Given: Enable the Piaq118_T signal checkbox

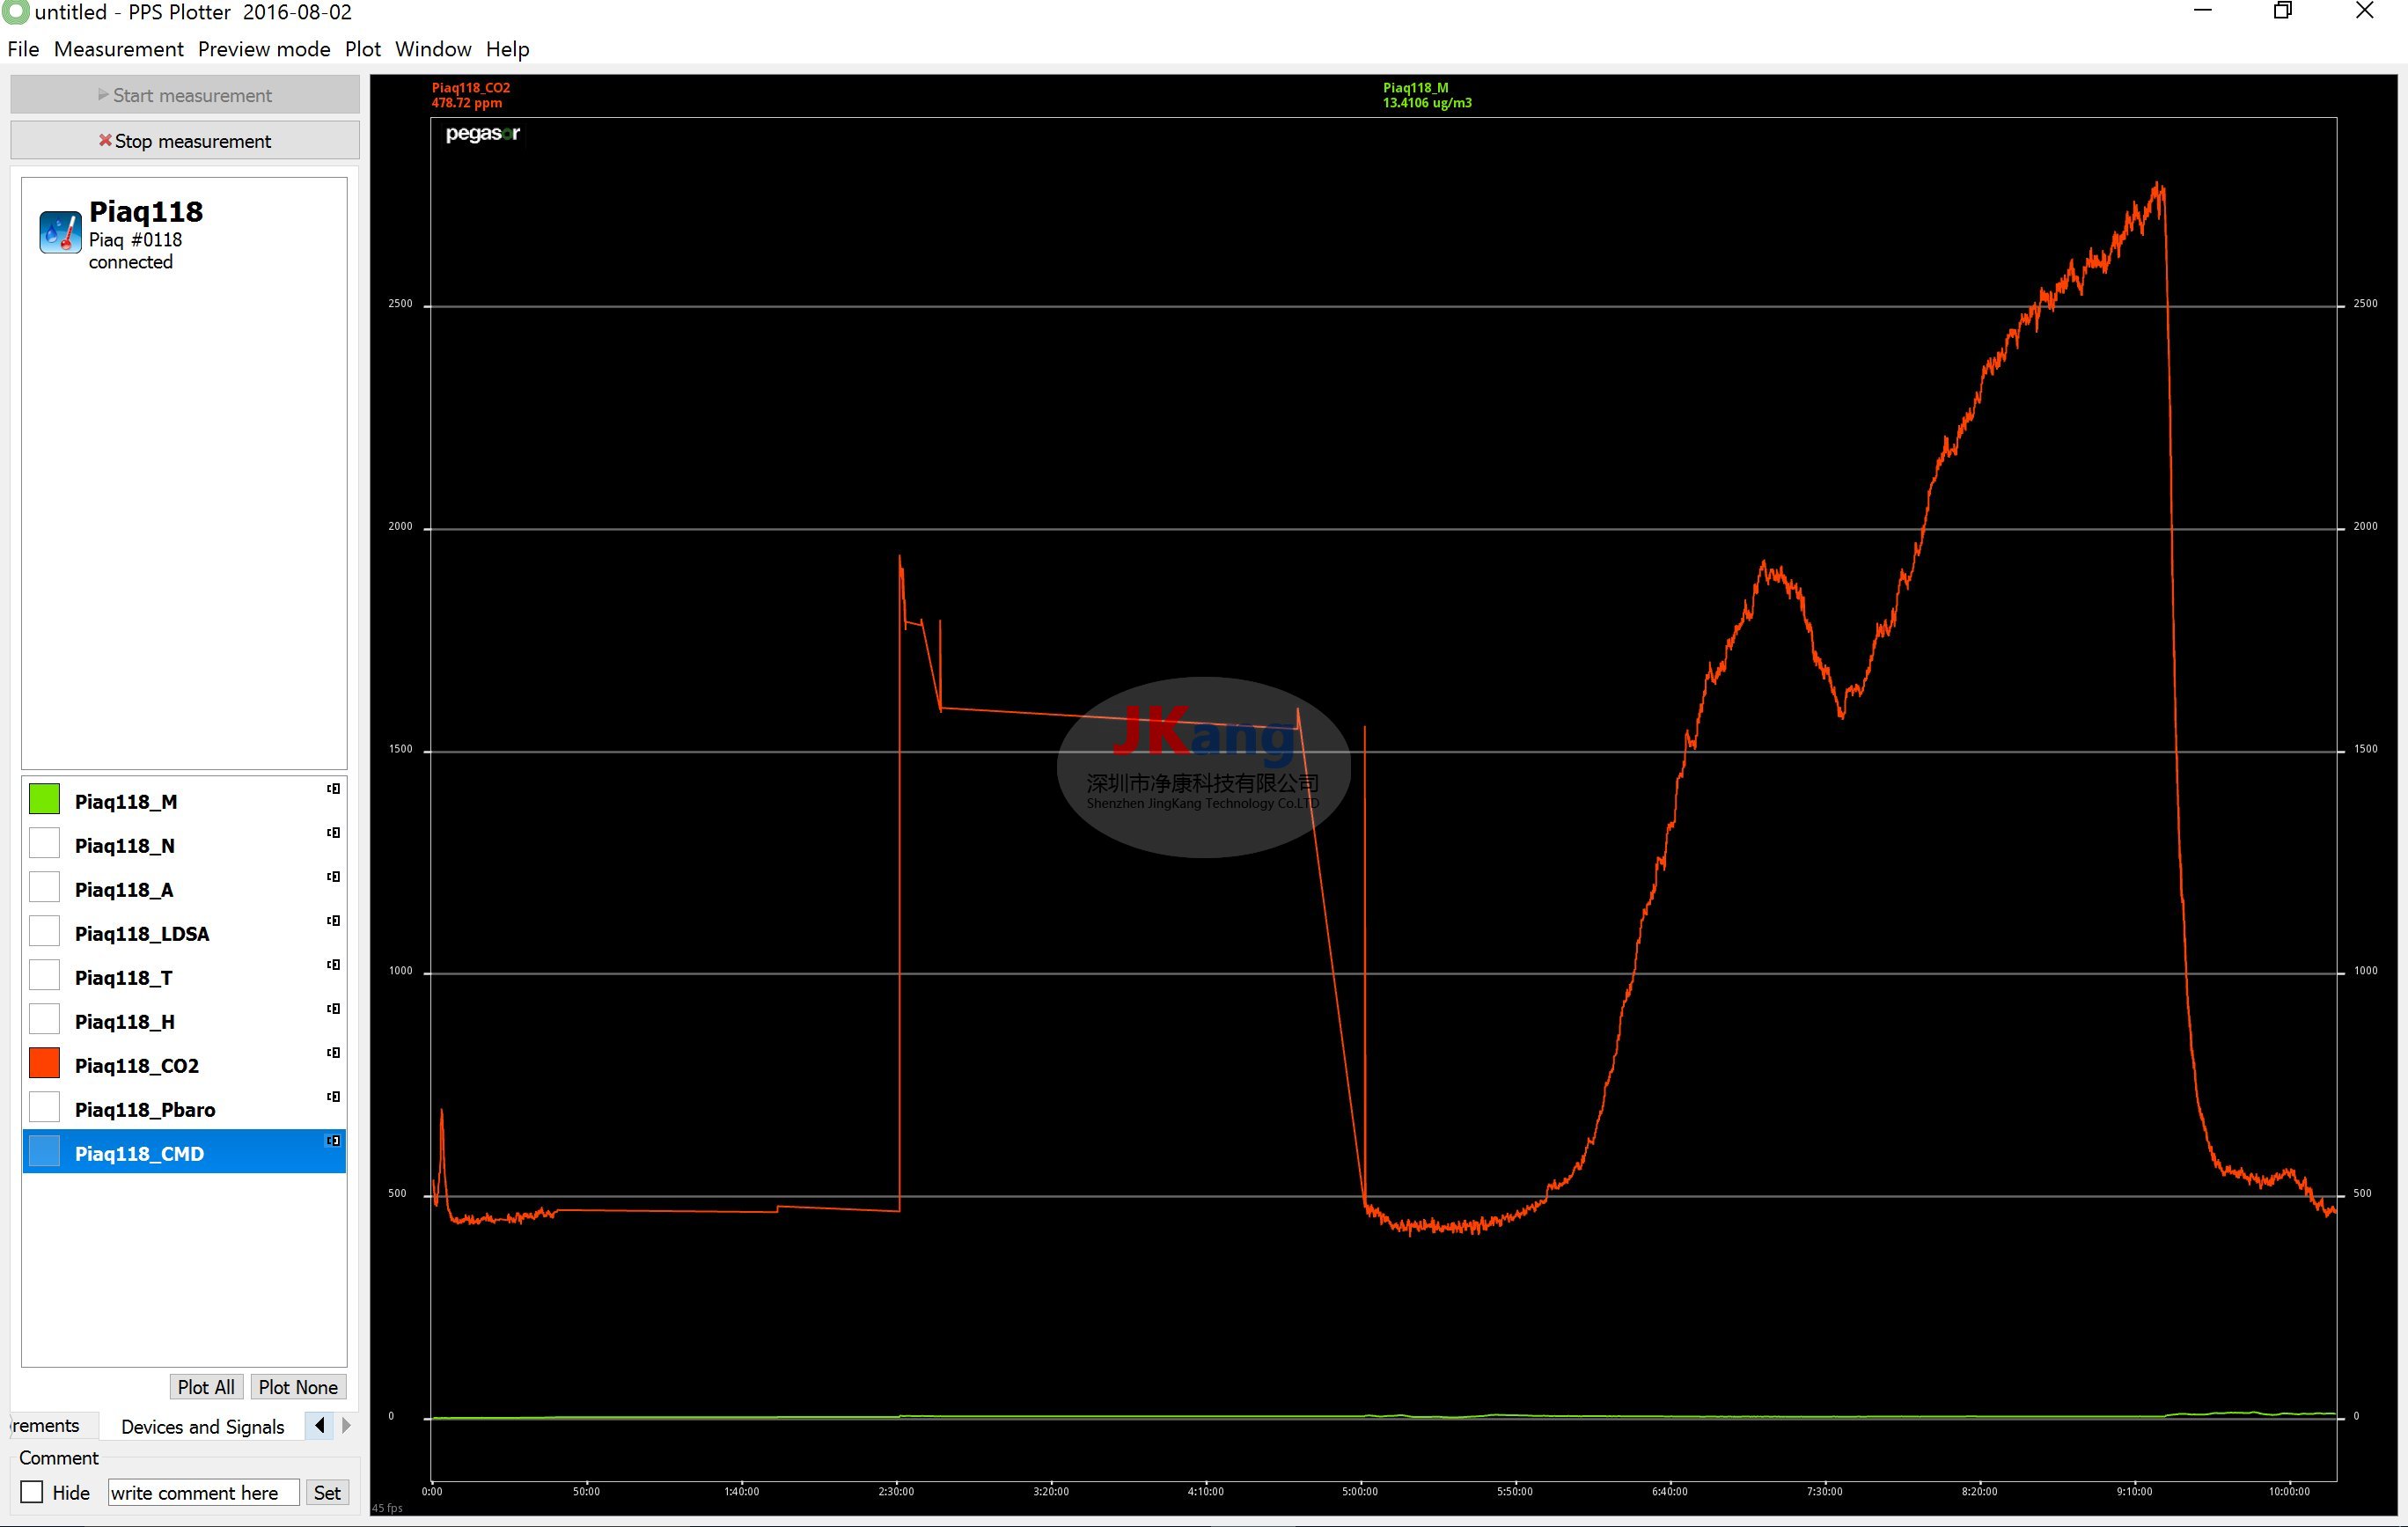Looking at the screenshot, I should pos(44,975).
